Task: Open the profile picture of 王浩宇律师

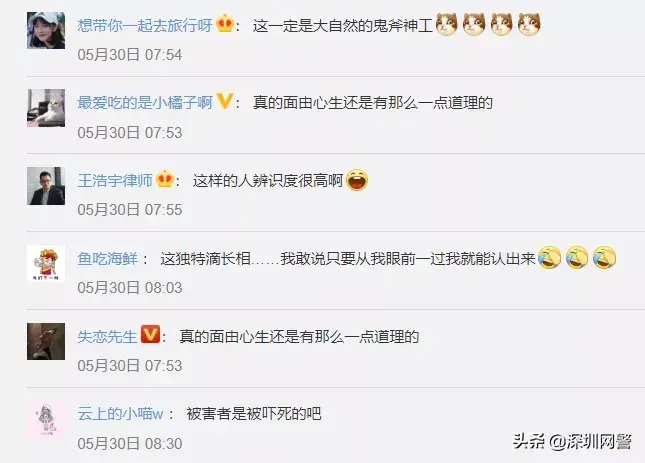Action: click(x=46, y=186)
